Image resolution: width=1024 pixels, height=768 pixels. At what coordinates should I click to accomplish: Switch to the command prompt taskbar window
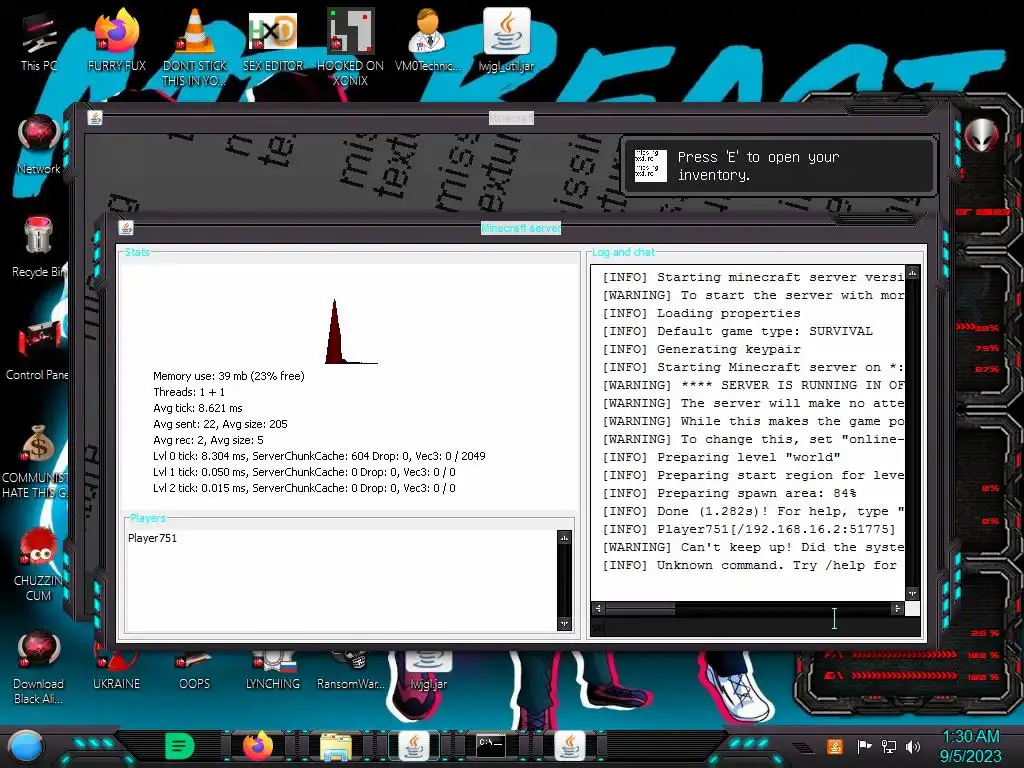coord(491,746)
